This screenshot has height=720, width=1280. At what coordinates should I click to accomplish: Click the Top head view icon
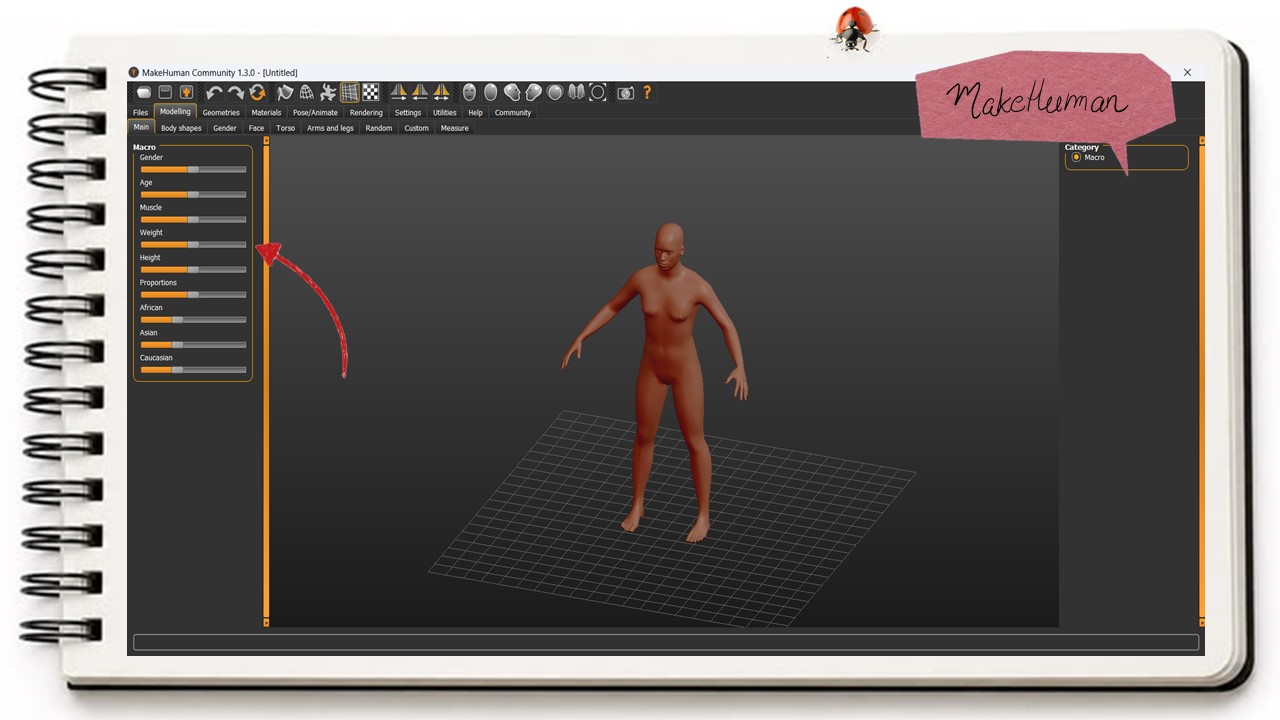coord(555,93)
